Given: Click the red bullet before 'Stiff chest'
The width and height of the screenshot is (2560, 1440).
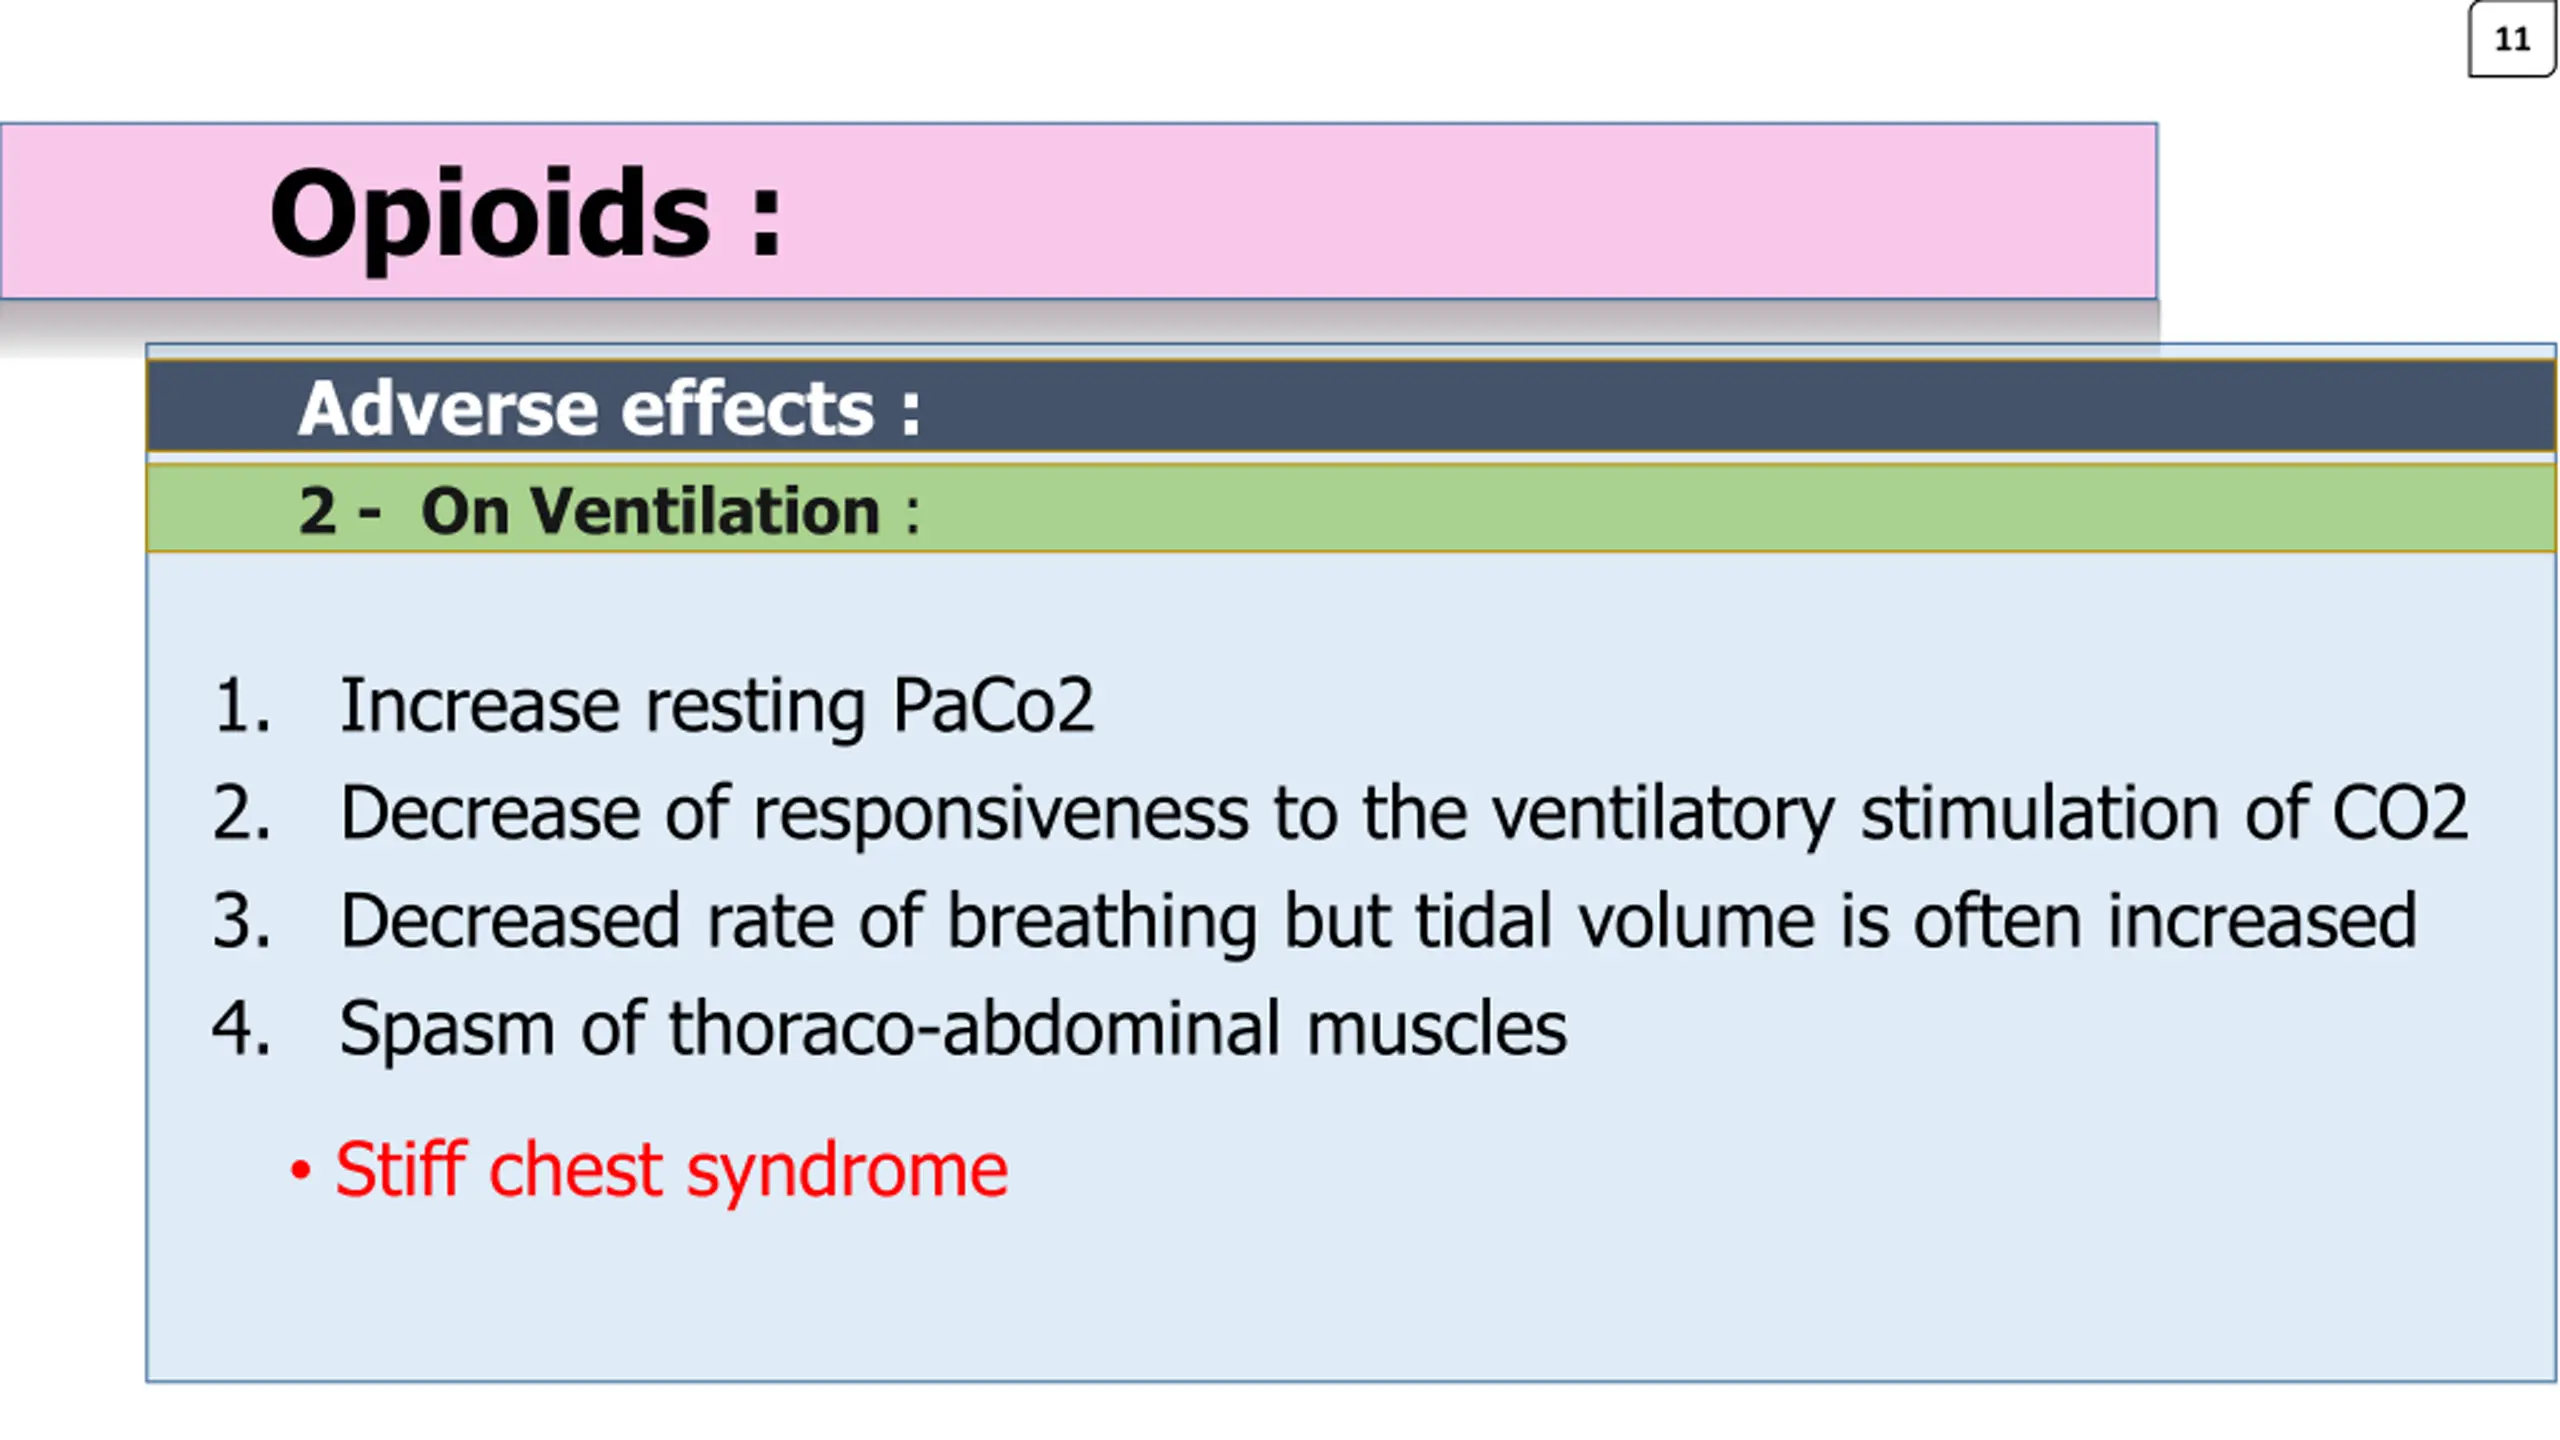Looking at the screenshot, I should tap(300, 1170).
